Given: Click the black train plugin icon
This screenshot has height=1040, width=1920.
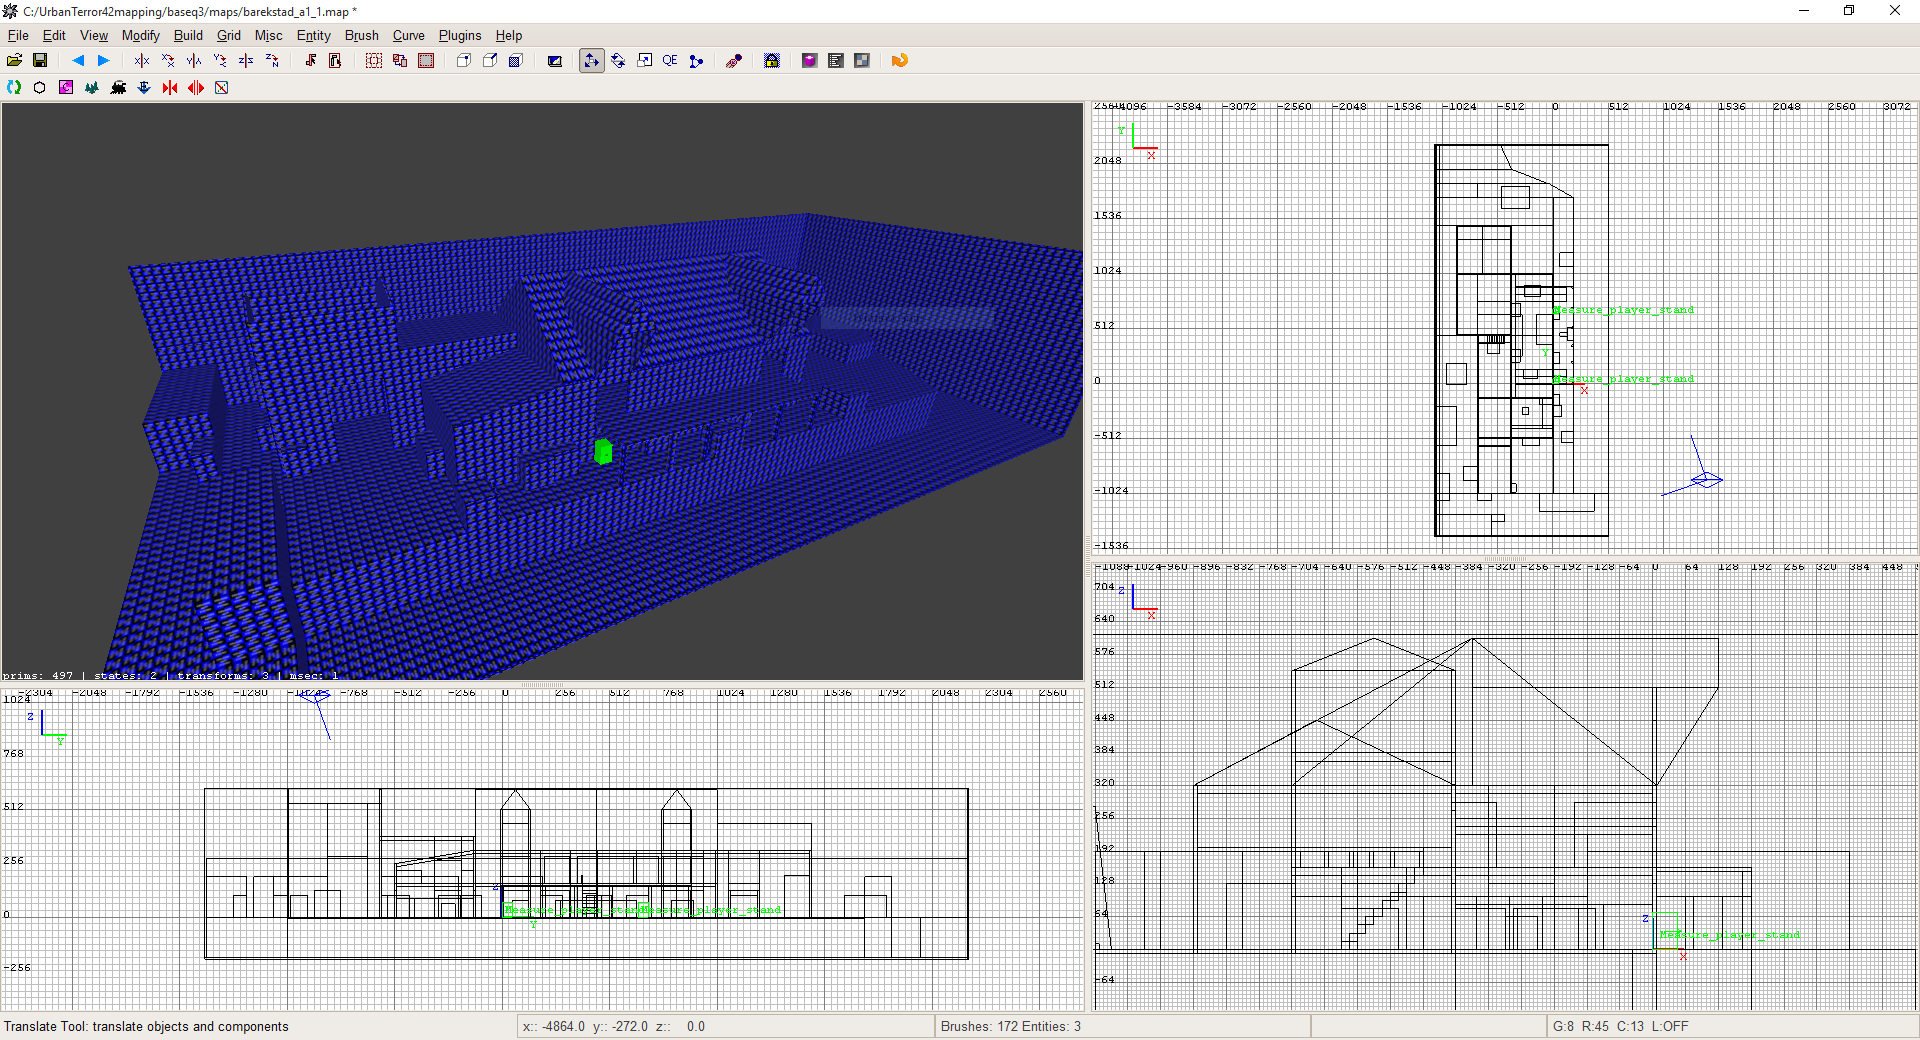Looking at the screenshot, I should [118, 88].
